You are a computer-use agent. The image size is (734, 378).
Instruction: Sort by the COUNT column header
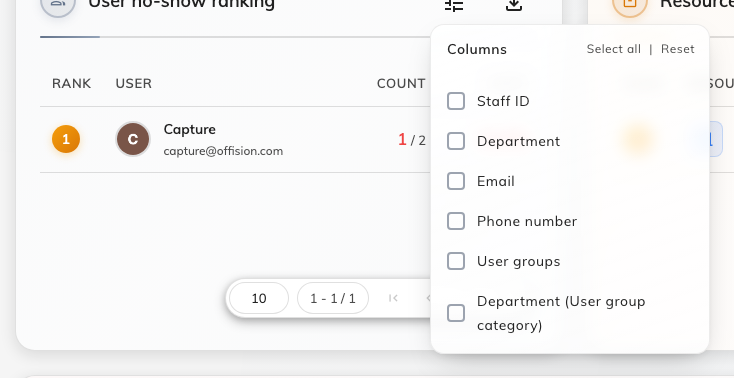click(401, 83)
